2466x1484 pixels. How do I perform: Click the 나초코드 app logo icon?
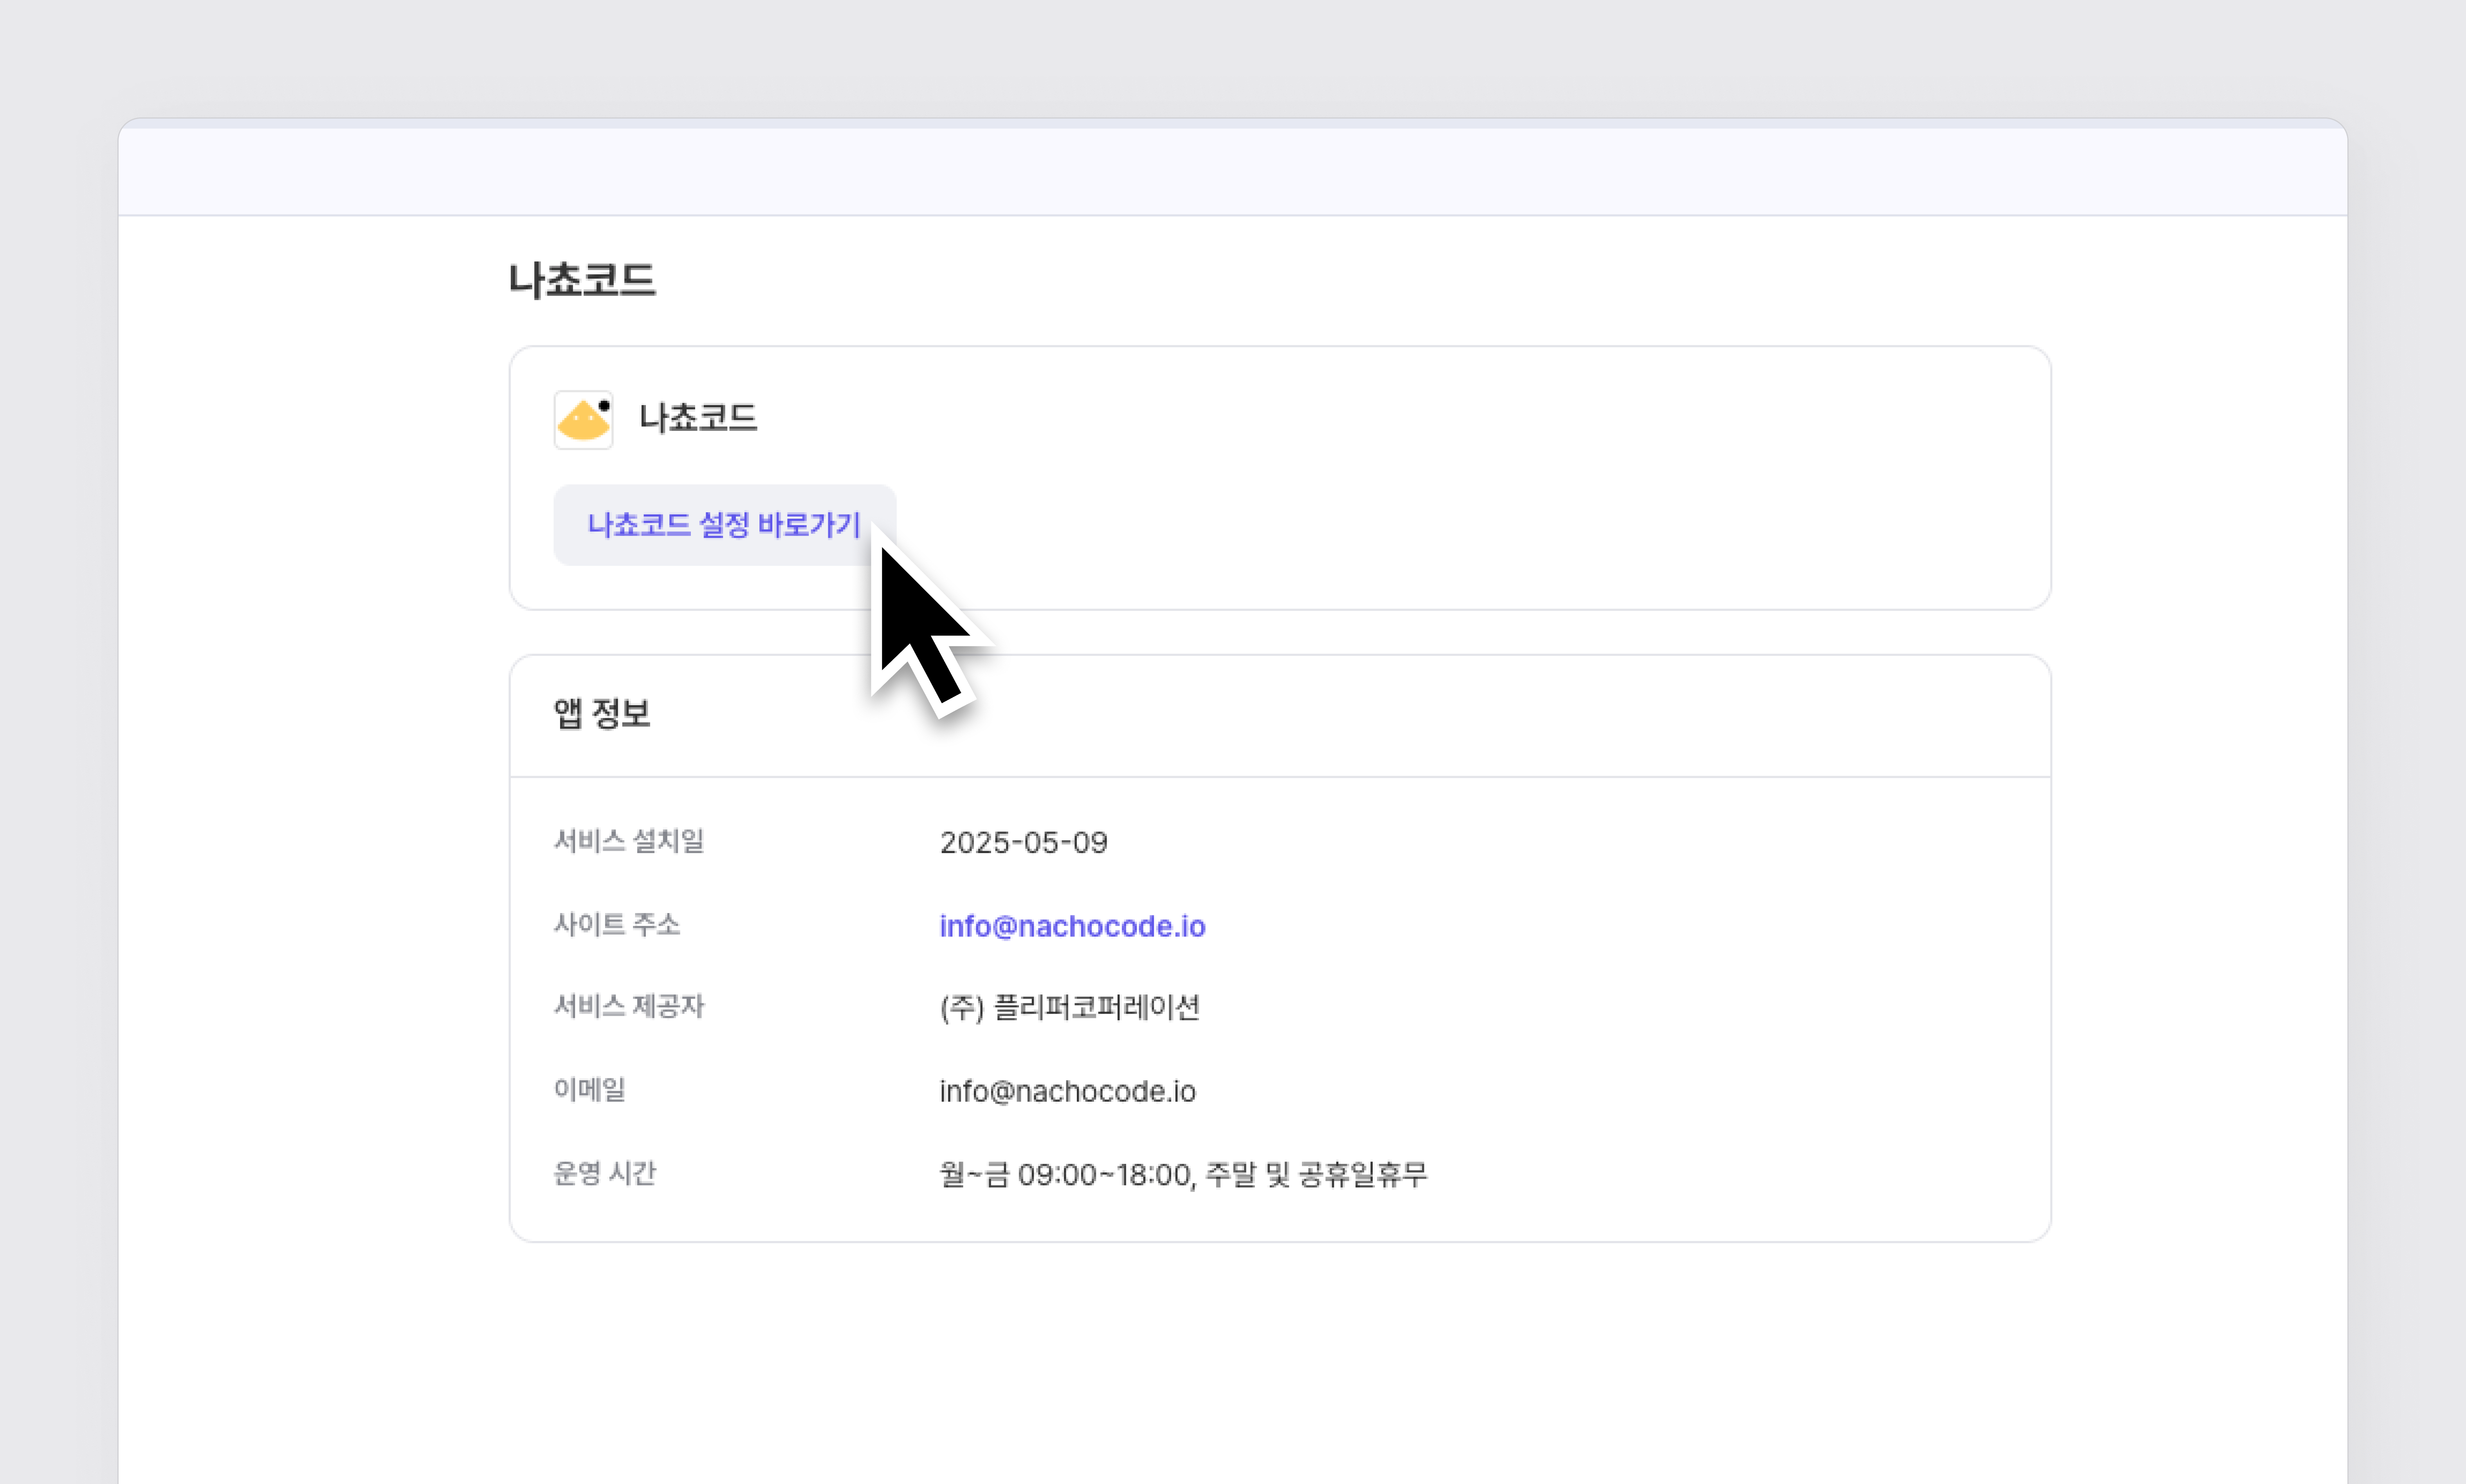coord(583,420)
